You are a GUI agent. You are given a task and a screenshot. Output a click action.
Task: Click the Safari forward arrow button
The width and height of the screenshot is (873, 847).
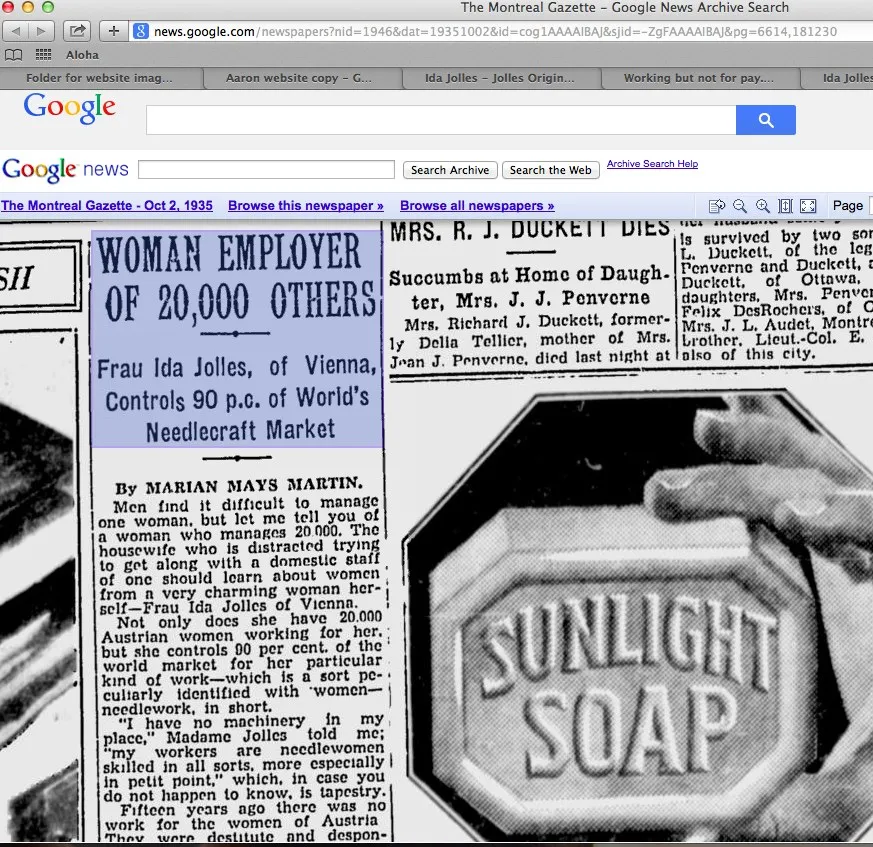(42, 31)
